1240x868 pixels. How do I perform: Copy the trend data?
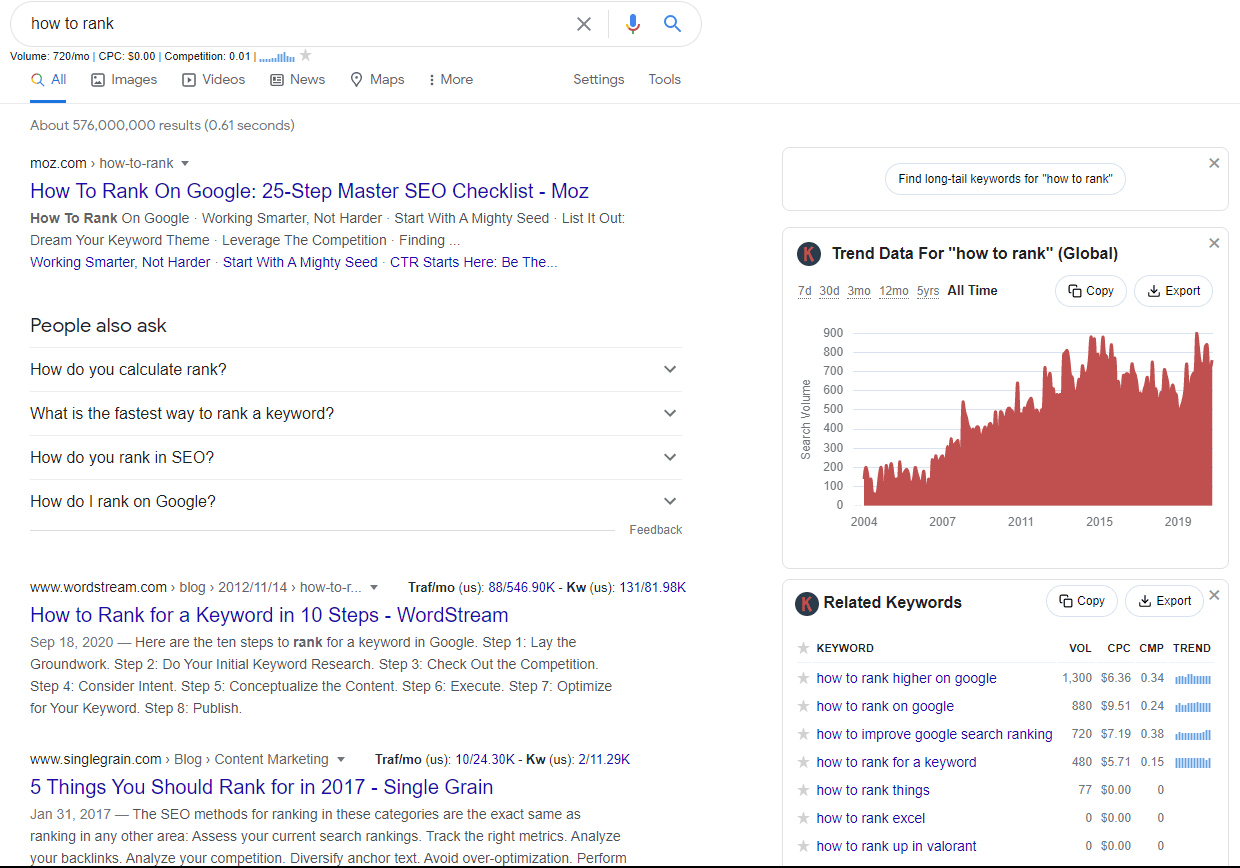pos(1091,291)
